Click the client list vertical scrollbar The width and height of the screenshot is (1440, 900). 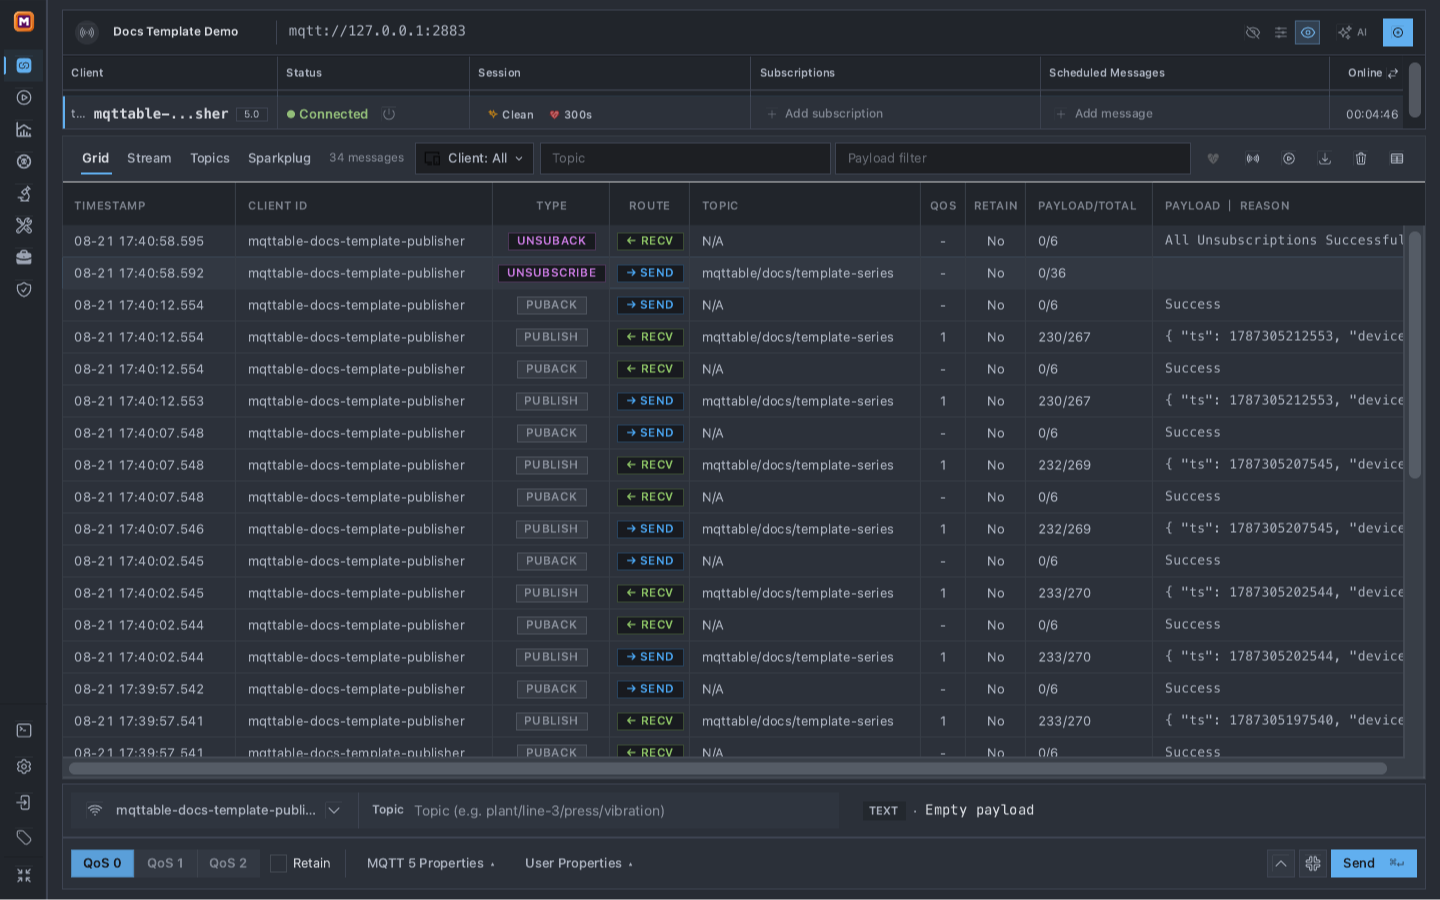point(1415,90)
